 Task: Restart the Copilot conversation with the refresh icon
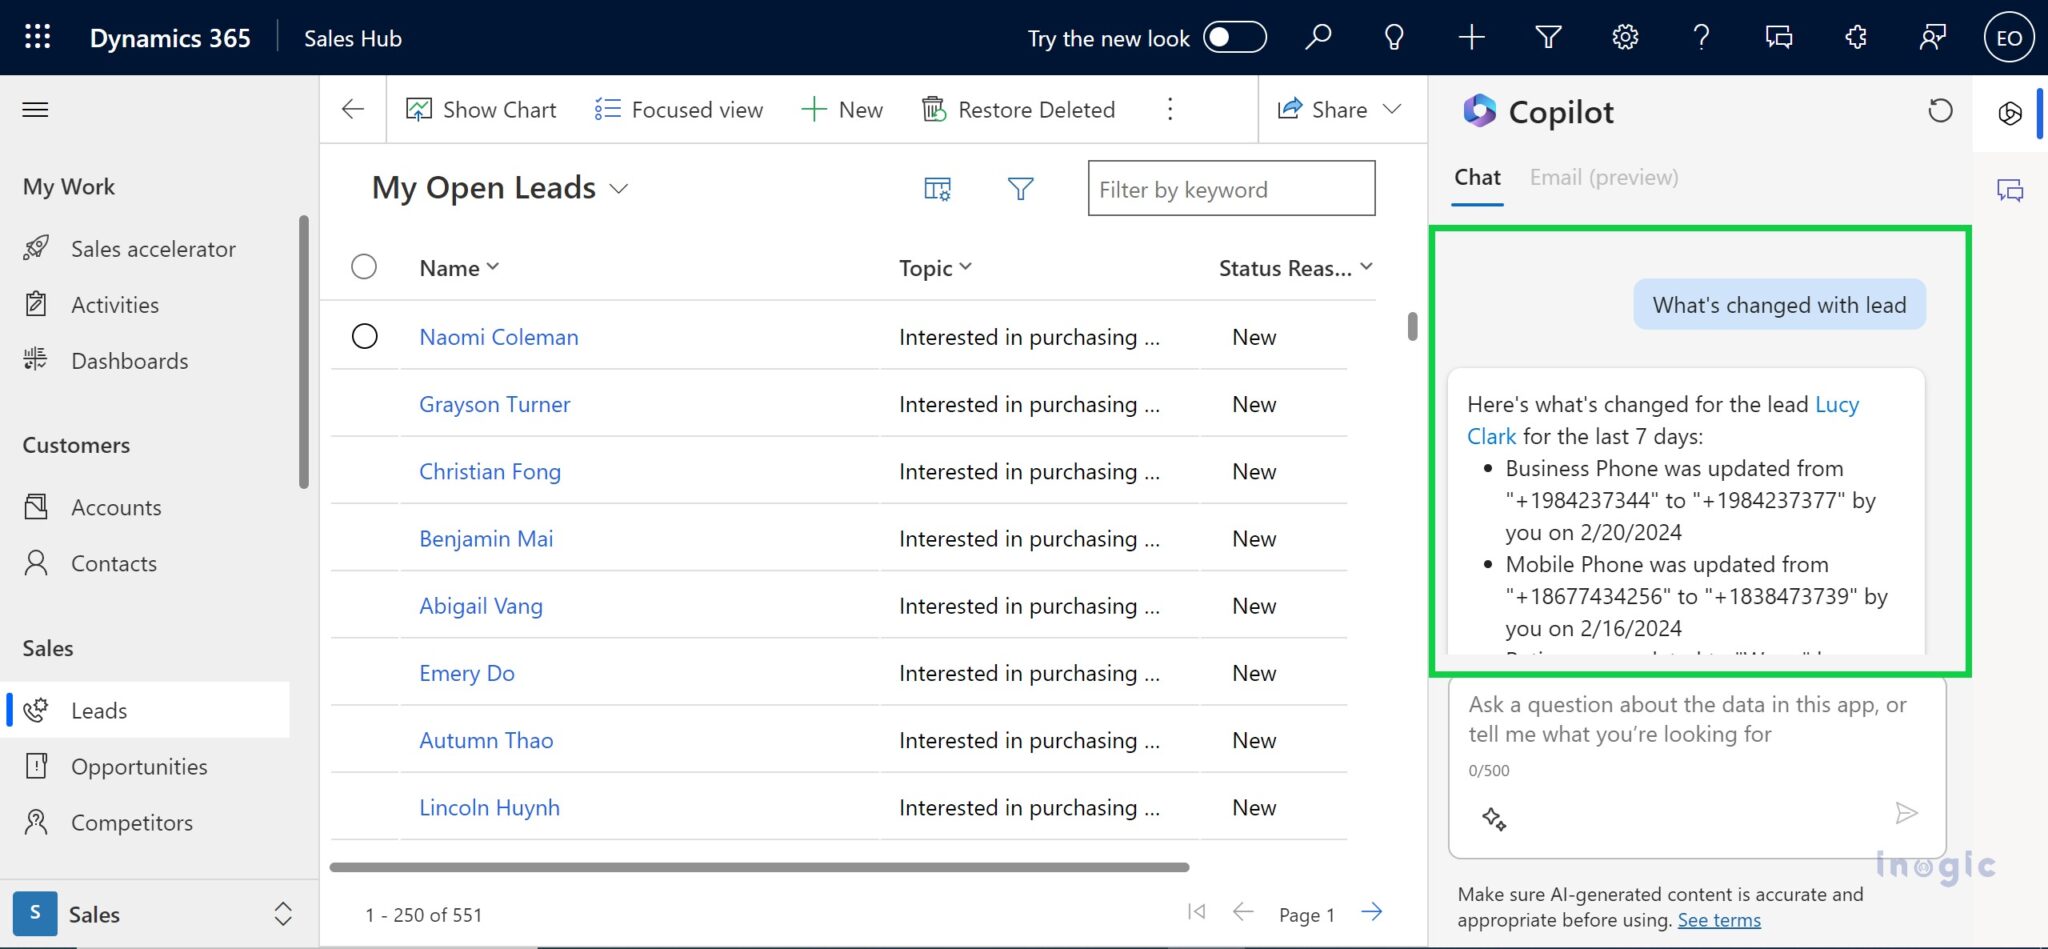[1940, 112]
